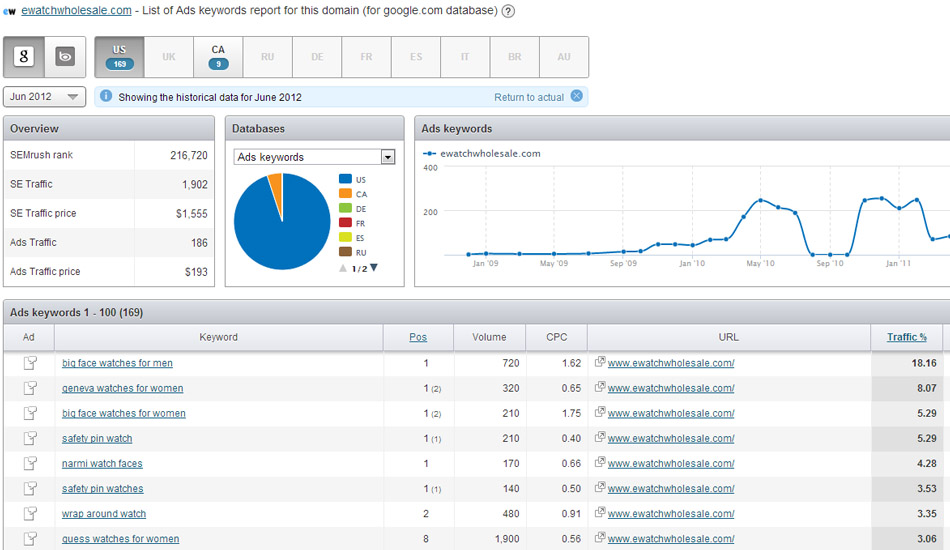This screenshot has width=950, height=550.
Task: Open external URL icon for narmi watch faces
Action: pyautogui.click(x=599, y=464)
